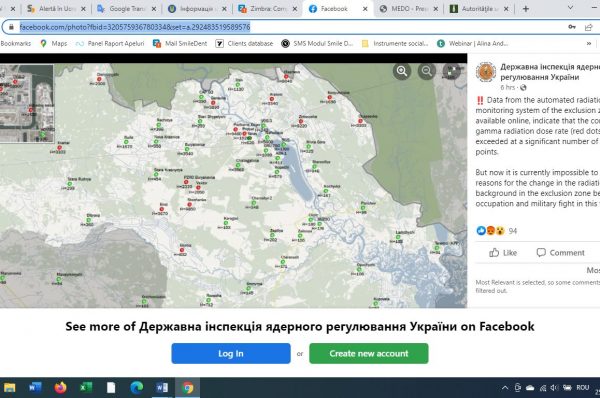Zoom in on the Facebook photo

tap(402, 71)
